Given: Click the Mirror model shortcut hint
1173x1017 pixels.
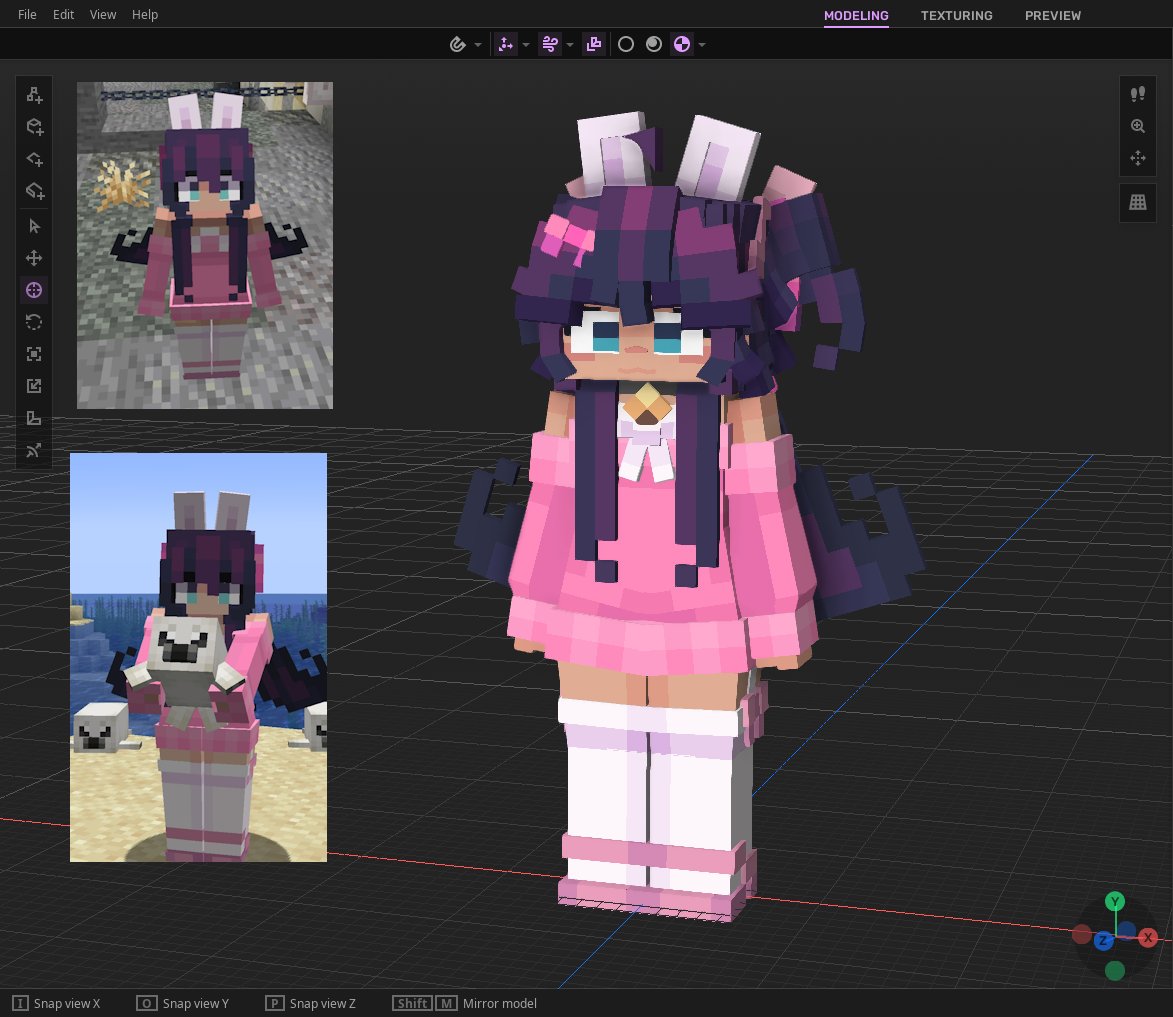Looking at the screenshot, I should coord(465,1004).
